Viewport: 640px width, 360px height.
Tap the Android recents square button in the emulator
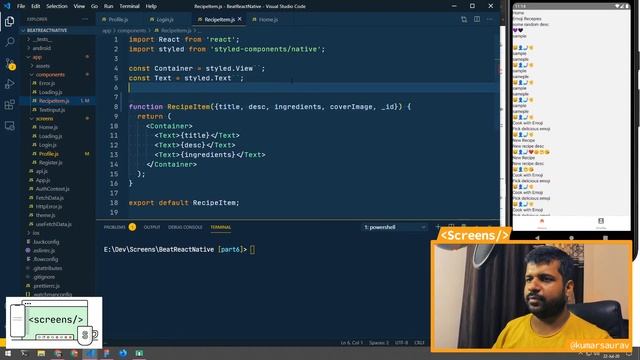coord(605,238)
